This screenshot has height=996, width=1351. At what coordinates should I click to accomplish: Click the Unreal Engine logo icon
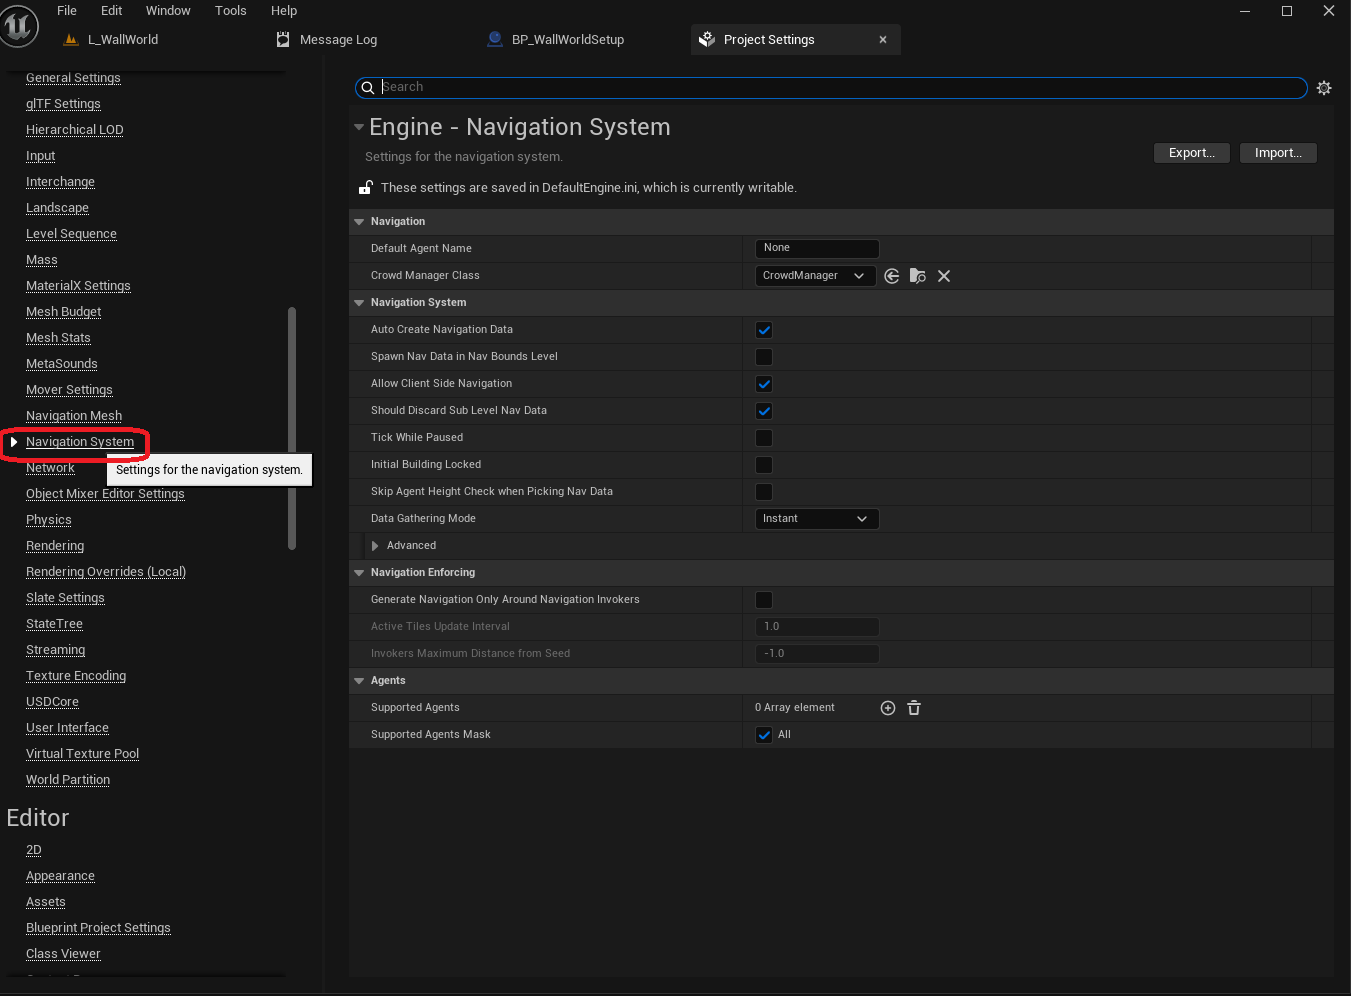click(19, 26)
